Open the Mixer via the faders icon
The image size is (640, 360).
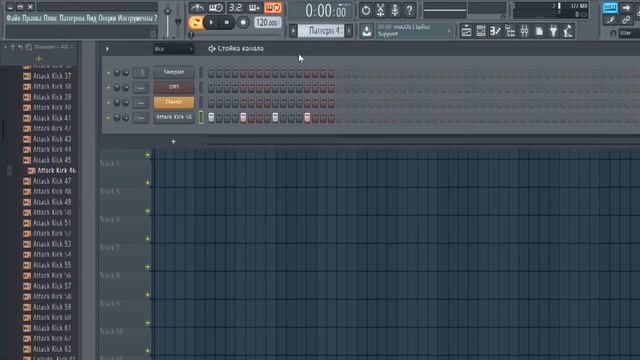(524, 31)
